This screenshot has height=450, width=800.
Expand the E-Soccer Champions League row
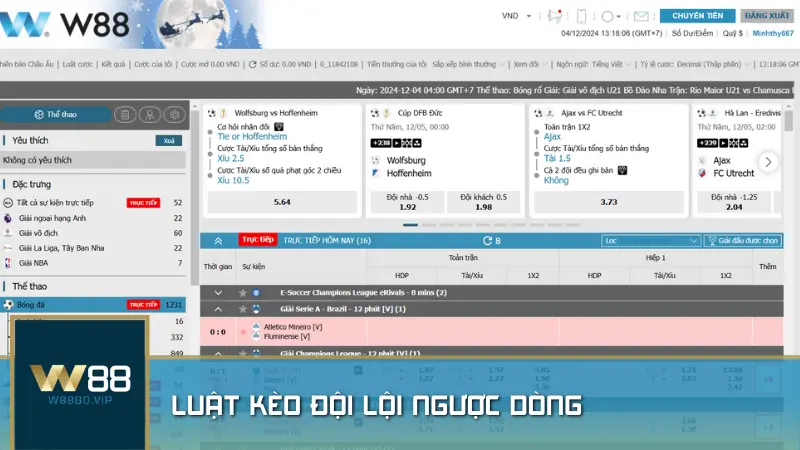coord(218,292)
